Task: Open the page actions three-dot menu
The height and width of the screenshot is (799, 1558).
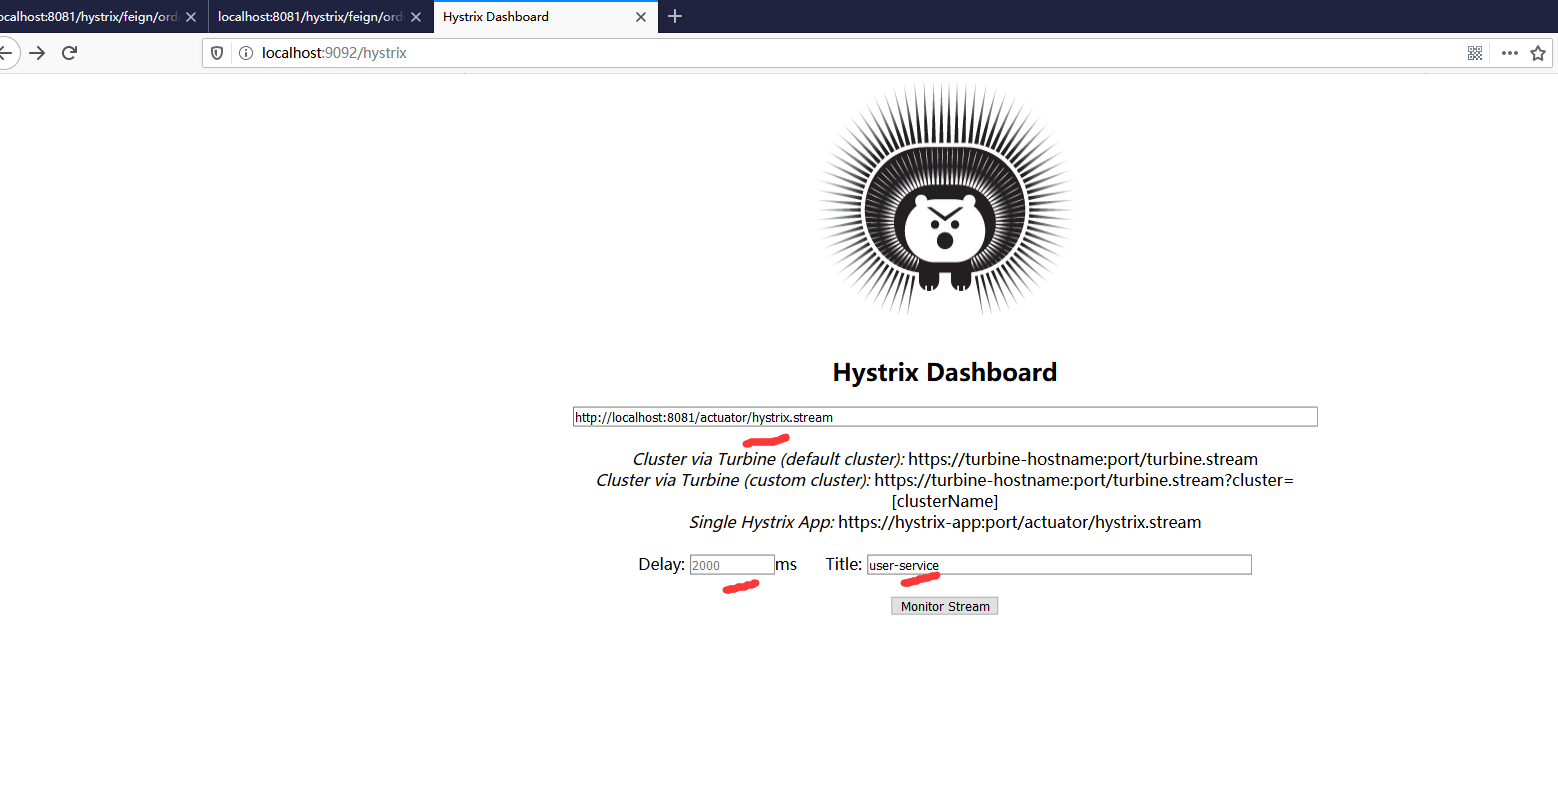Action: pos(1510,53)
